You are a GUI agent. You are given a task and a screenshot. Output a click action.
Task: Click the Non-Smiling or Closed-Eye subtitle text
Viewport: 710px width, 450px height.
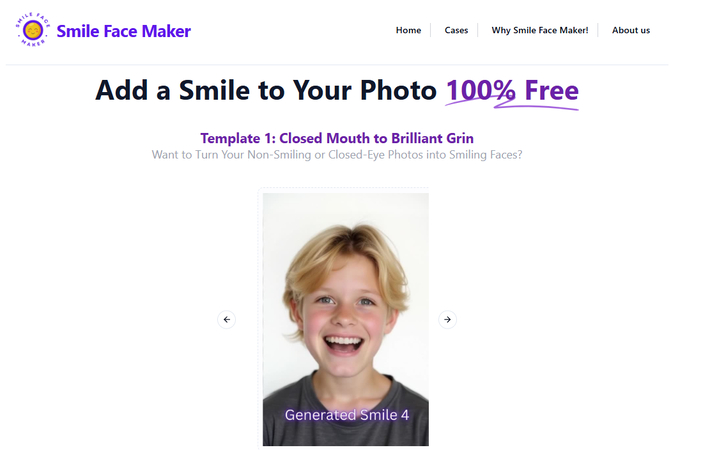[x=337, y=155]
